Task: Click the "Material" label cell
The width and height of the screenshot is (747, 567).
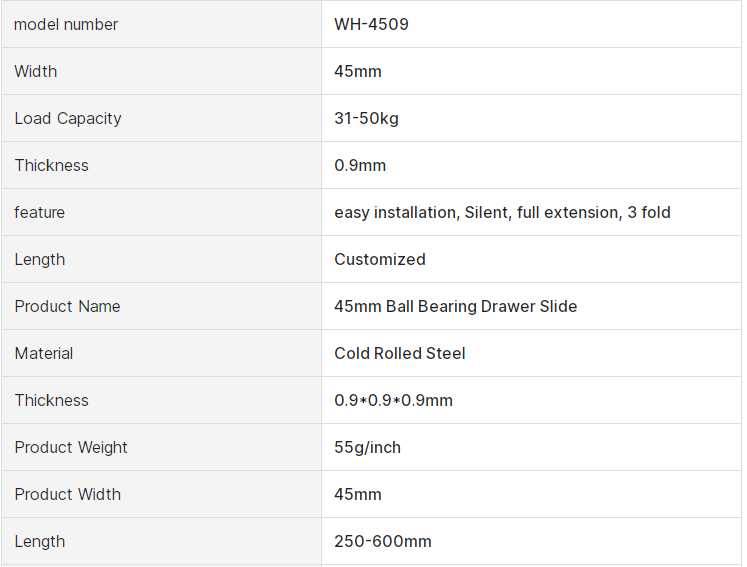Action: [x=44, y=353]
